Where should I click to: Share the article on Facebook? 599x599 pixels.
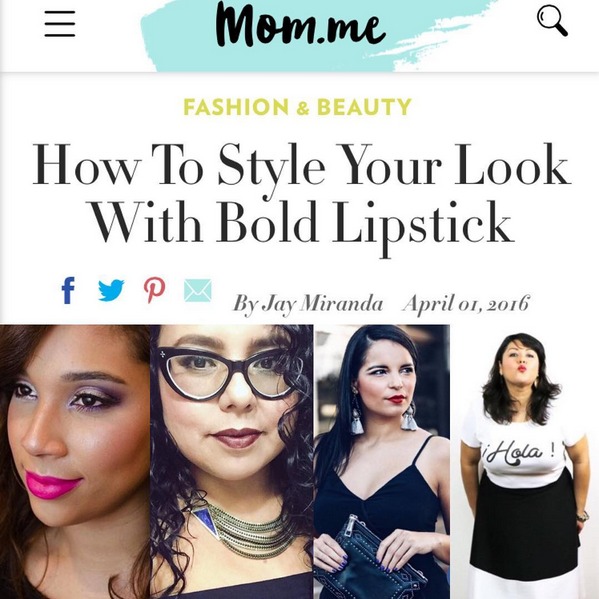click(68, 290)
